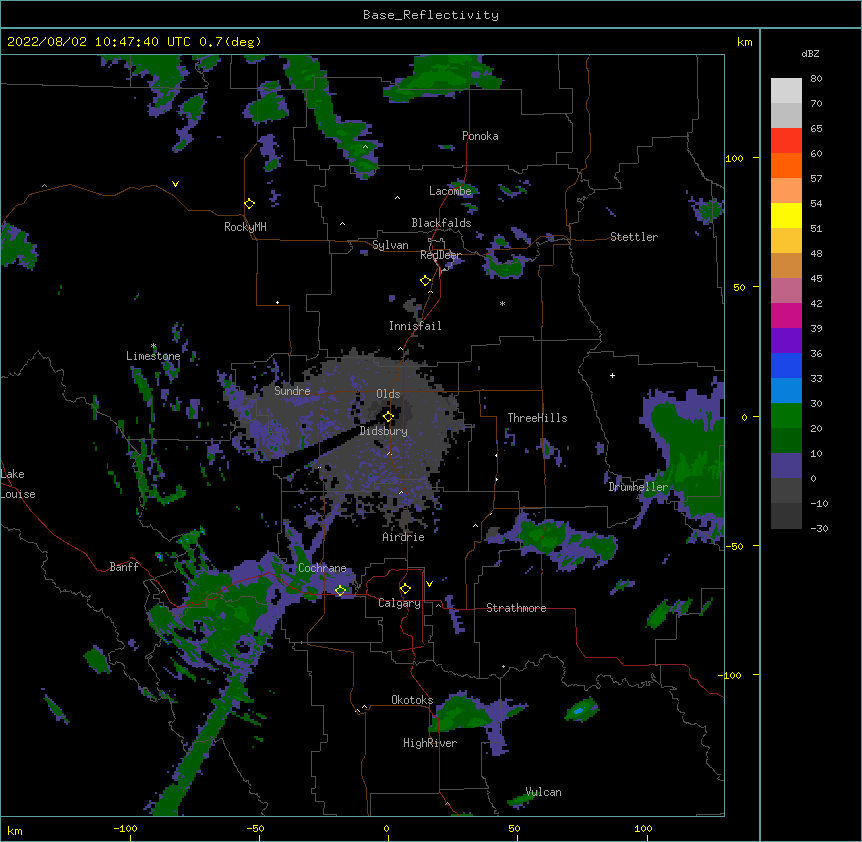The image size is (862, 842).
Task: Click the yellow diamond marker south of RedDeer
Action: point(426,281)
